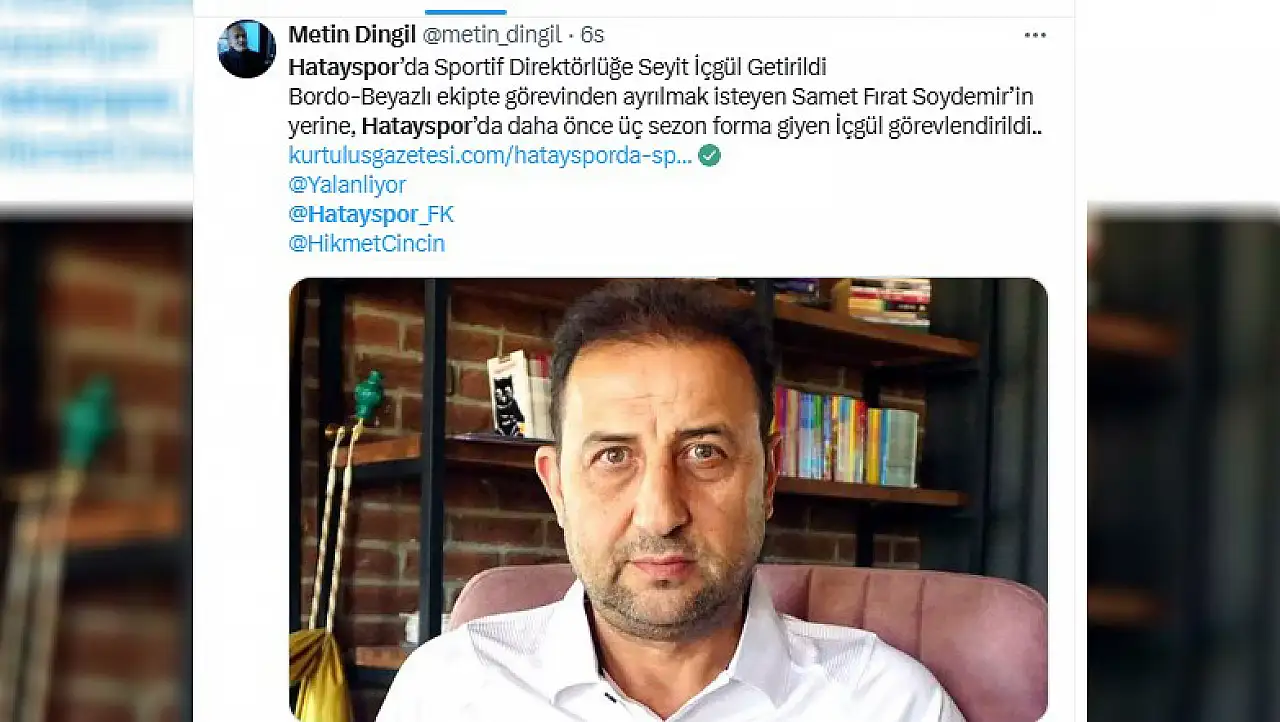This screenshot has height=722, width=1280.
Task: Open the @Yalanliyor mention
Action: point(347,184)
